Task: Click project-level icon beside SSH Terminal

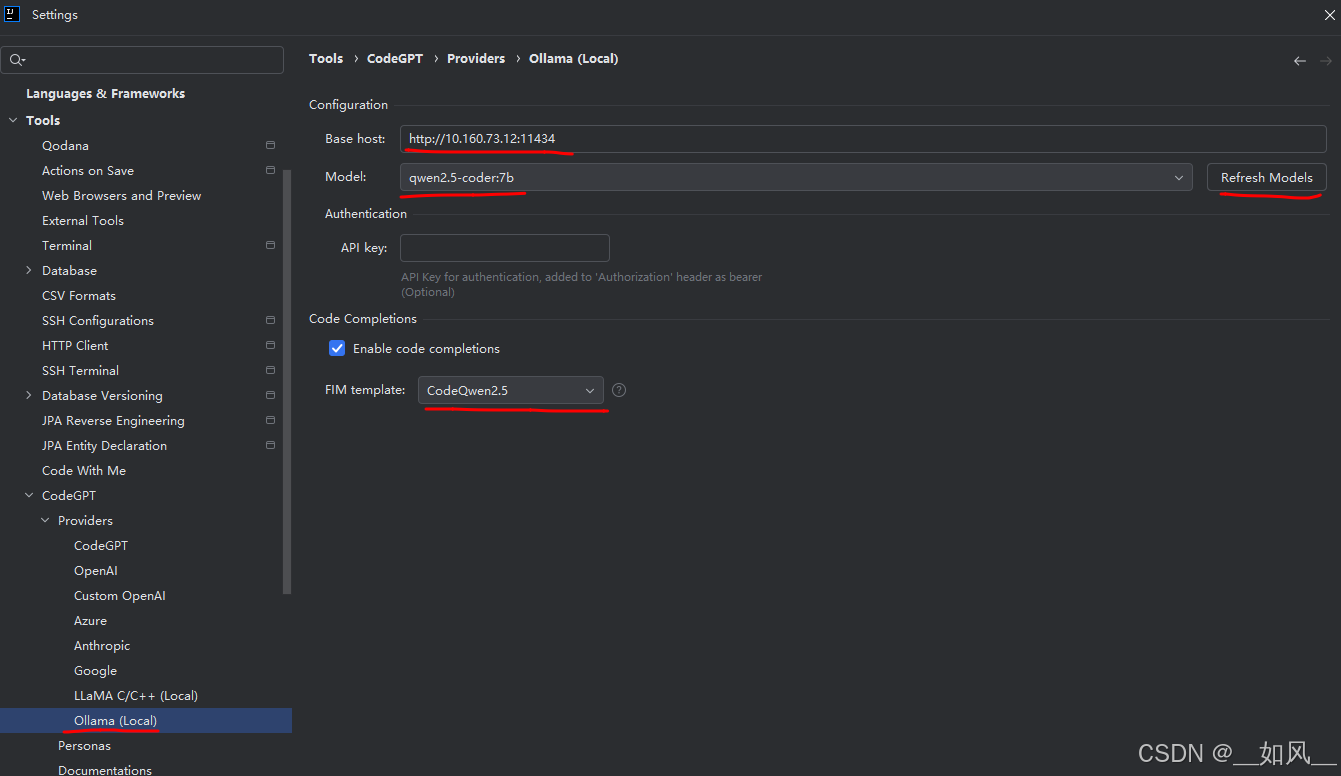Action: click(270, 370)
